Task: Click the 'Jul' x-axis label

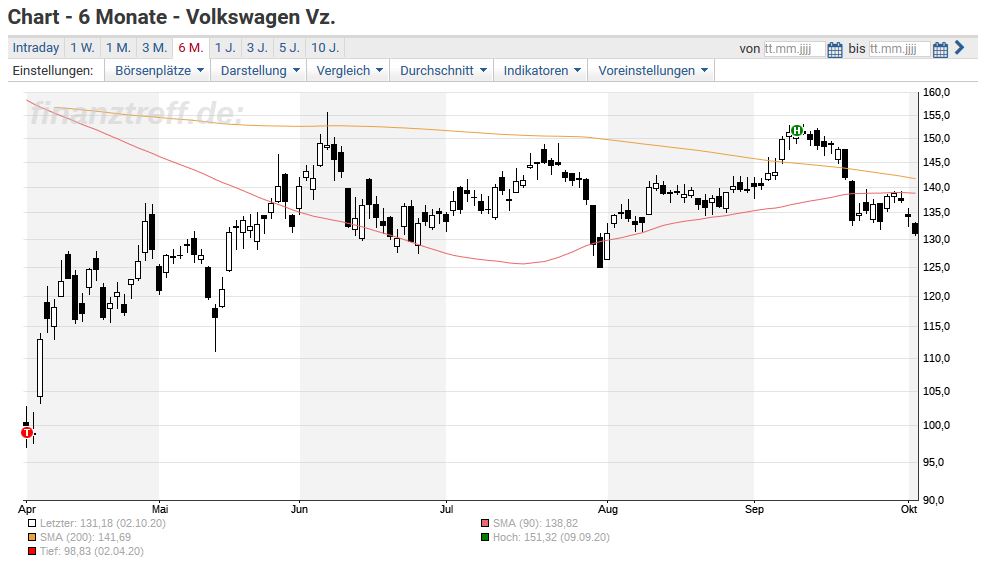Action: (x=446, y=509)
